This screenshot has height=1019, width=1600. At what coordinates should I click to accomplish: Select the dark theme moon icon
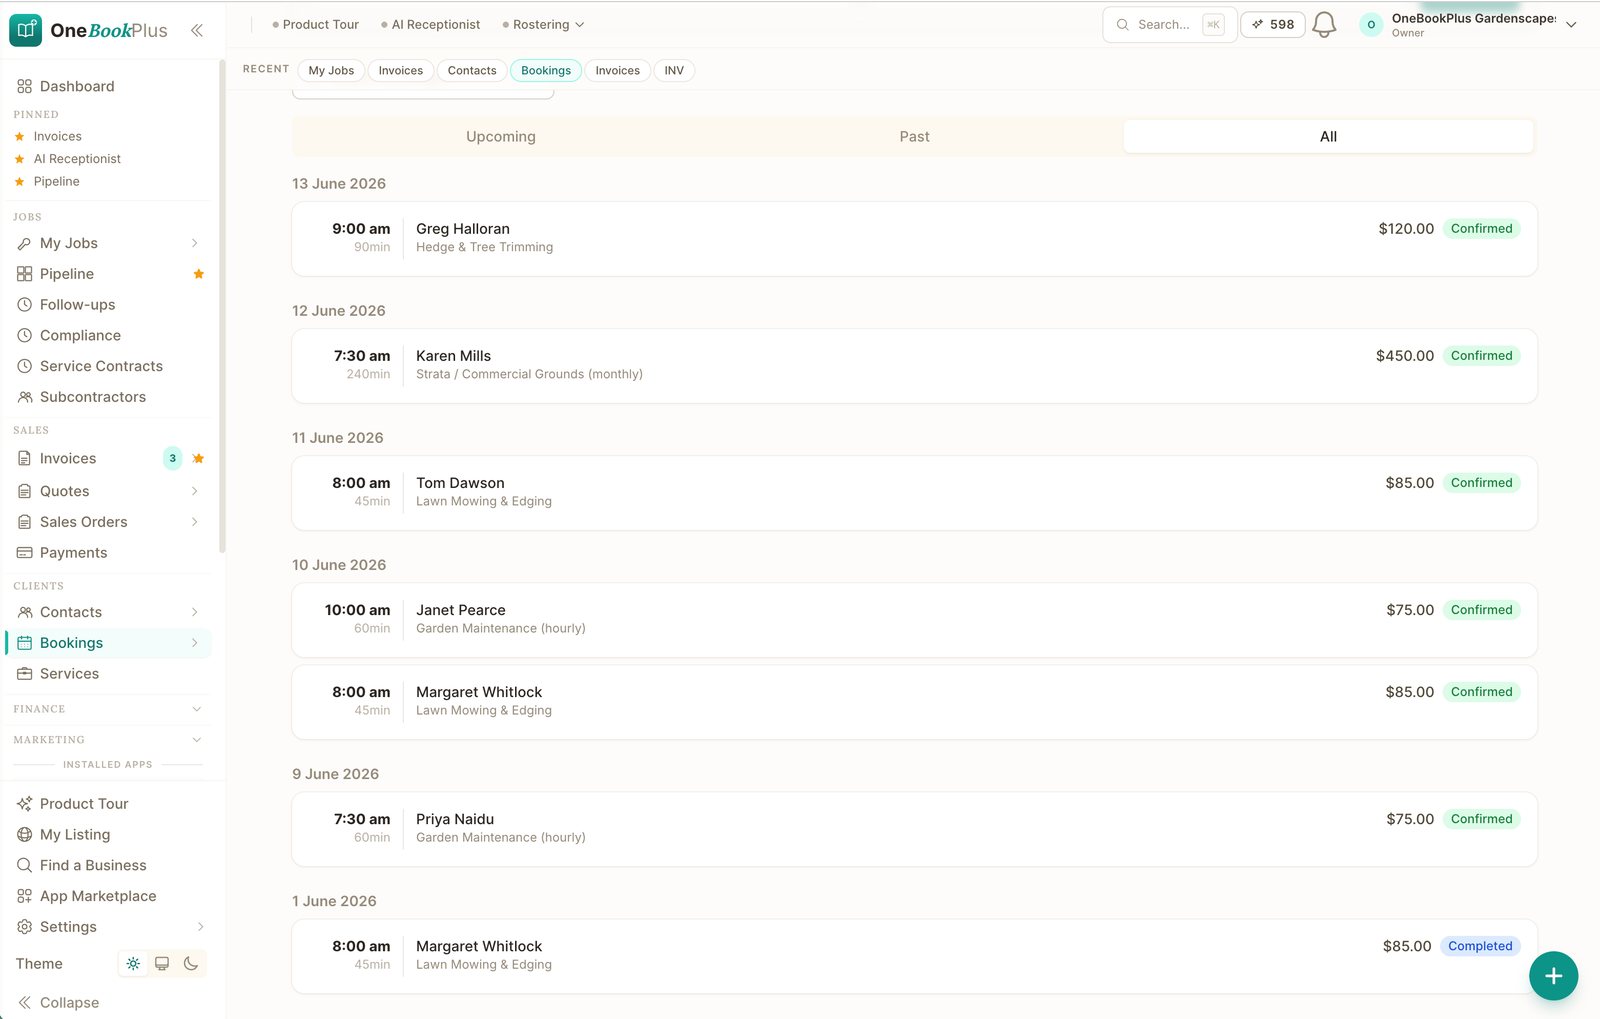(x=191, y=964)
